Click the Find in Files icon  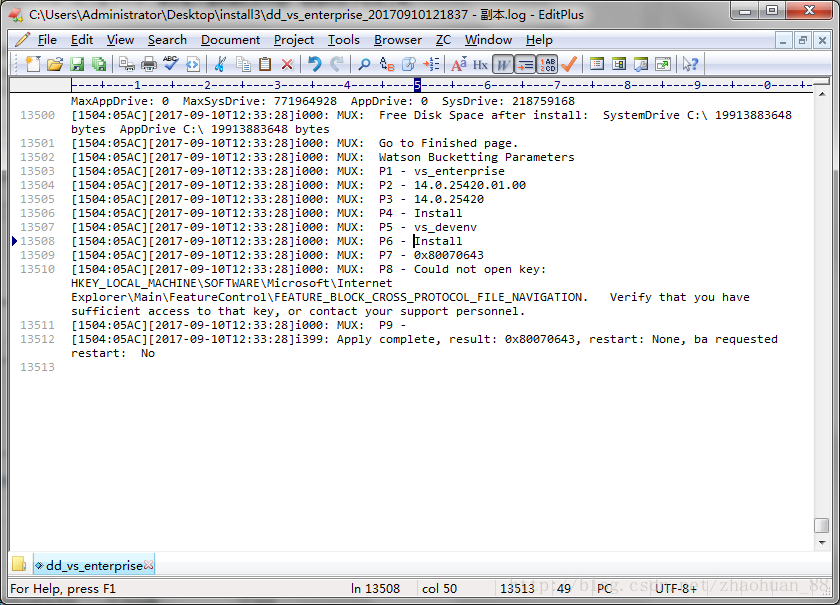409,64
